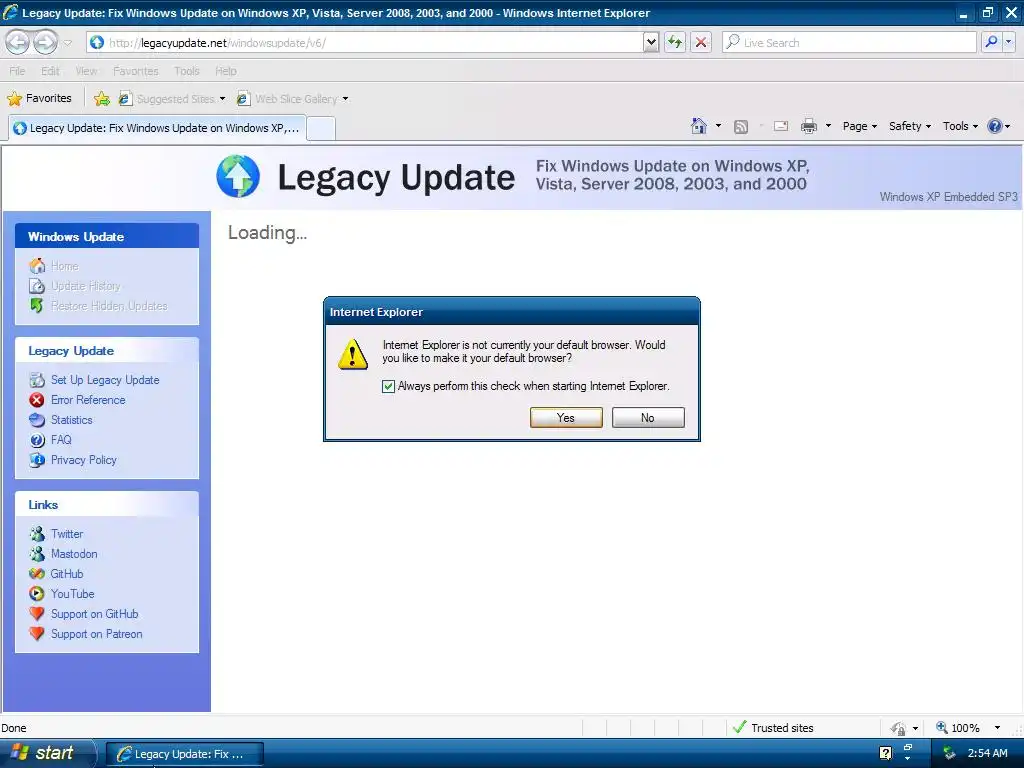Click the Read Mail toolbar icon
The width and height of the screenshot is (1024, 768).
point(781,127)
